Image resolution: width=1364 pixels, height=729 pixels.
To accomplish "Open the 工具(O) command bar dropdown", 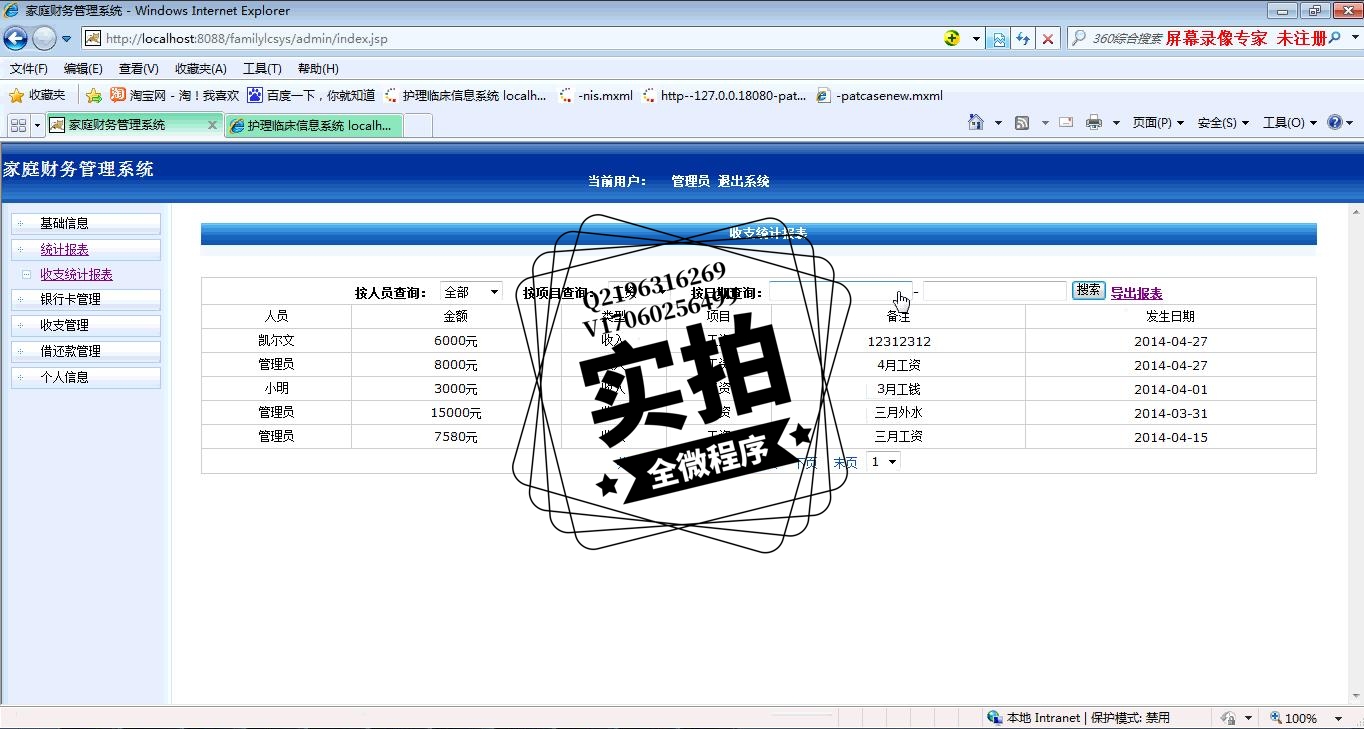I will tap(1290, 122).
